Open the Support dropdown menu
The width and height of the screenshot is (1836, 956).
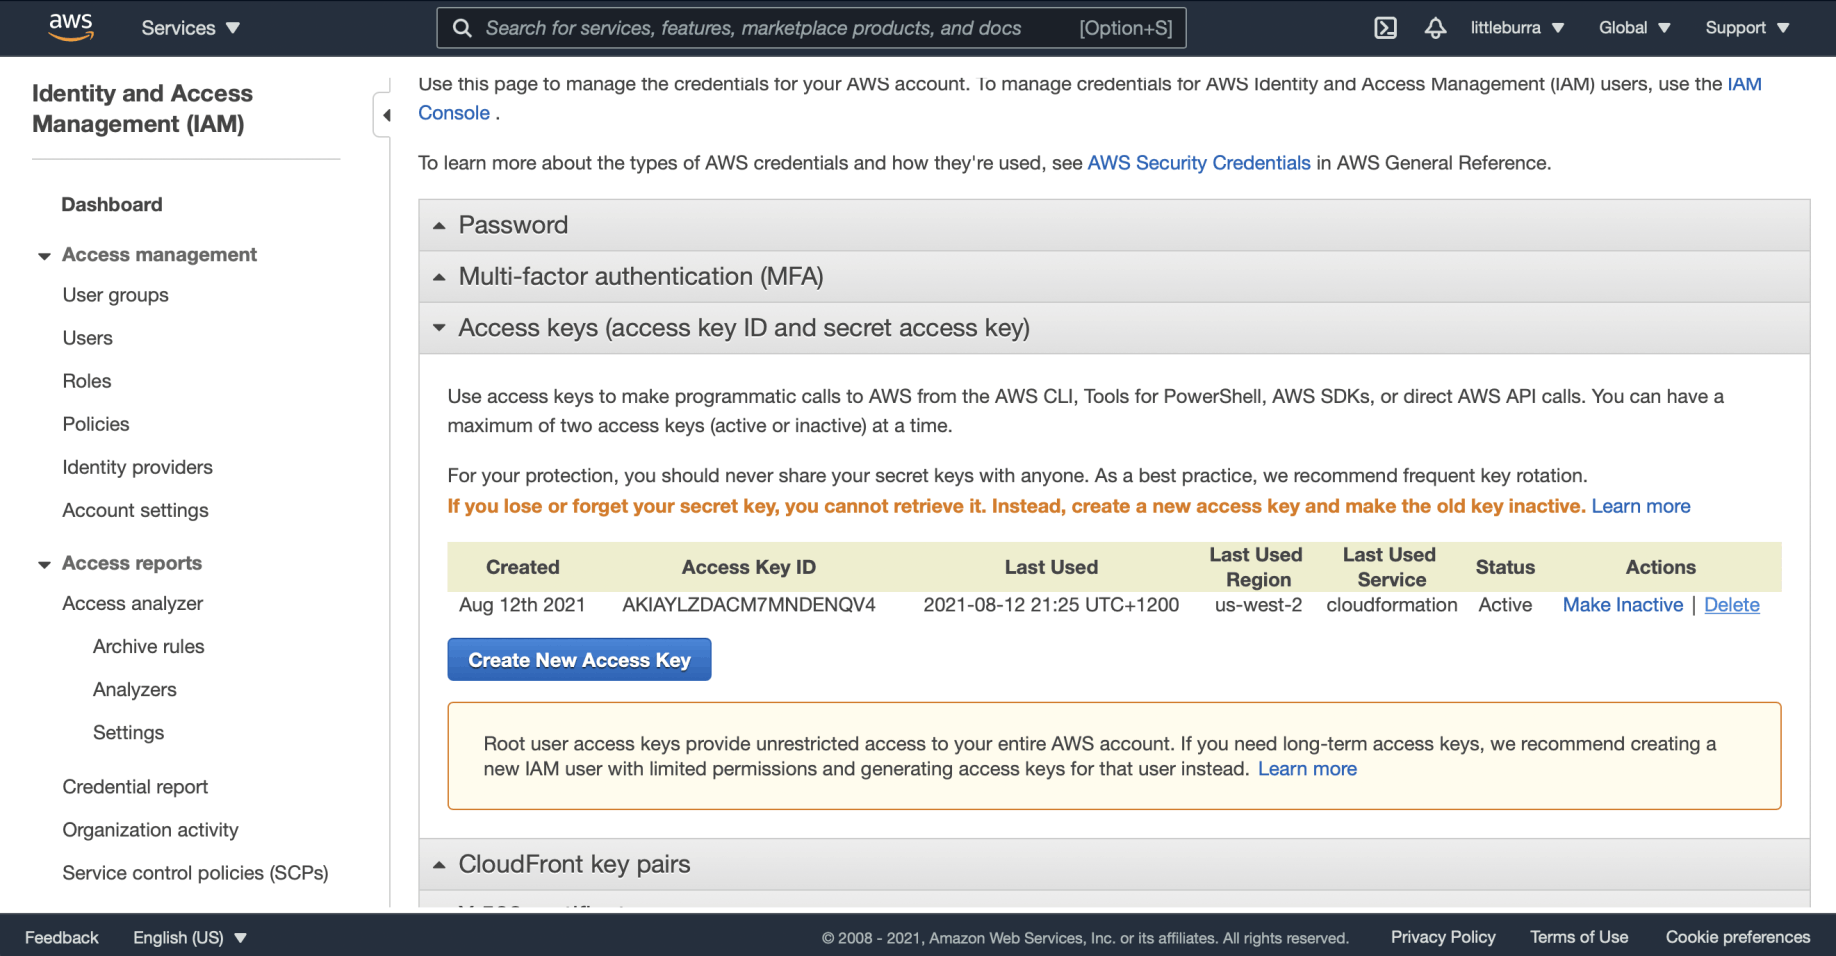pyautogui.click(x=1746, y=28)
